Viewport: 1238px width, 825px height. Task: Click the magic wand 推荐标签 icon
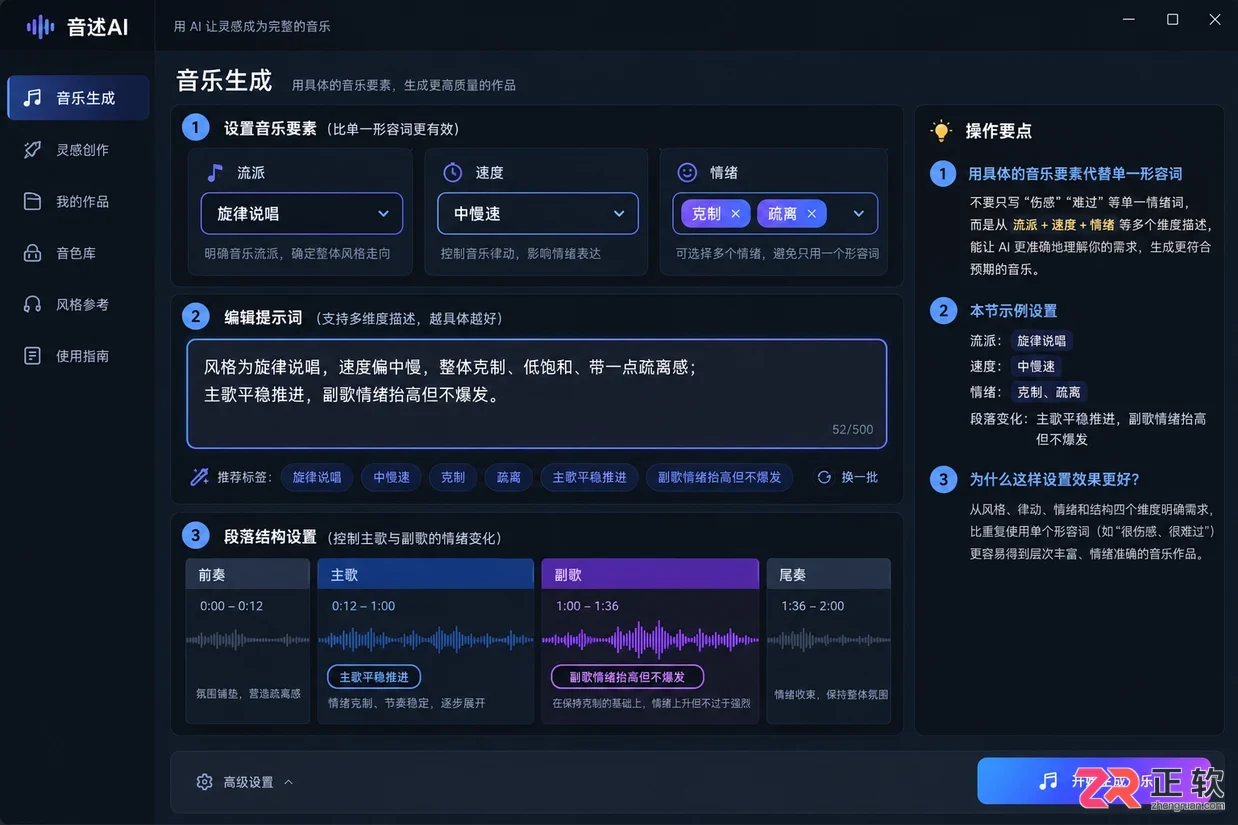[x=199, y=477]
